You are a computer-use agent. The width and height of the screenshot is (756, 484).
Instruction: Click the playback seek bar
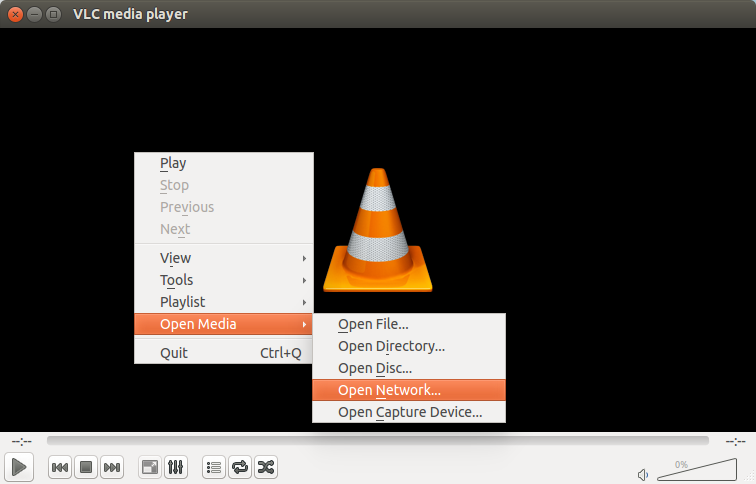point(378,440)
